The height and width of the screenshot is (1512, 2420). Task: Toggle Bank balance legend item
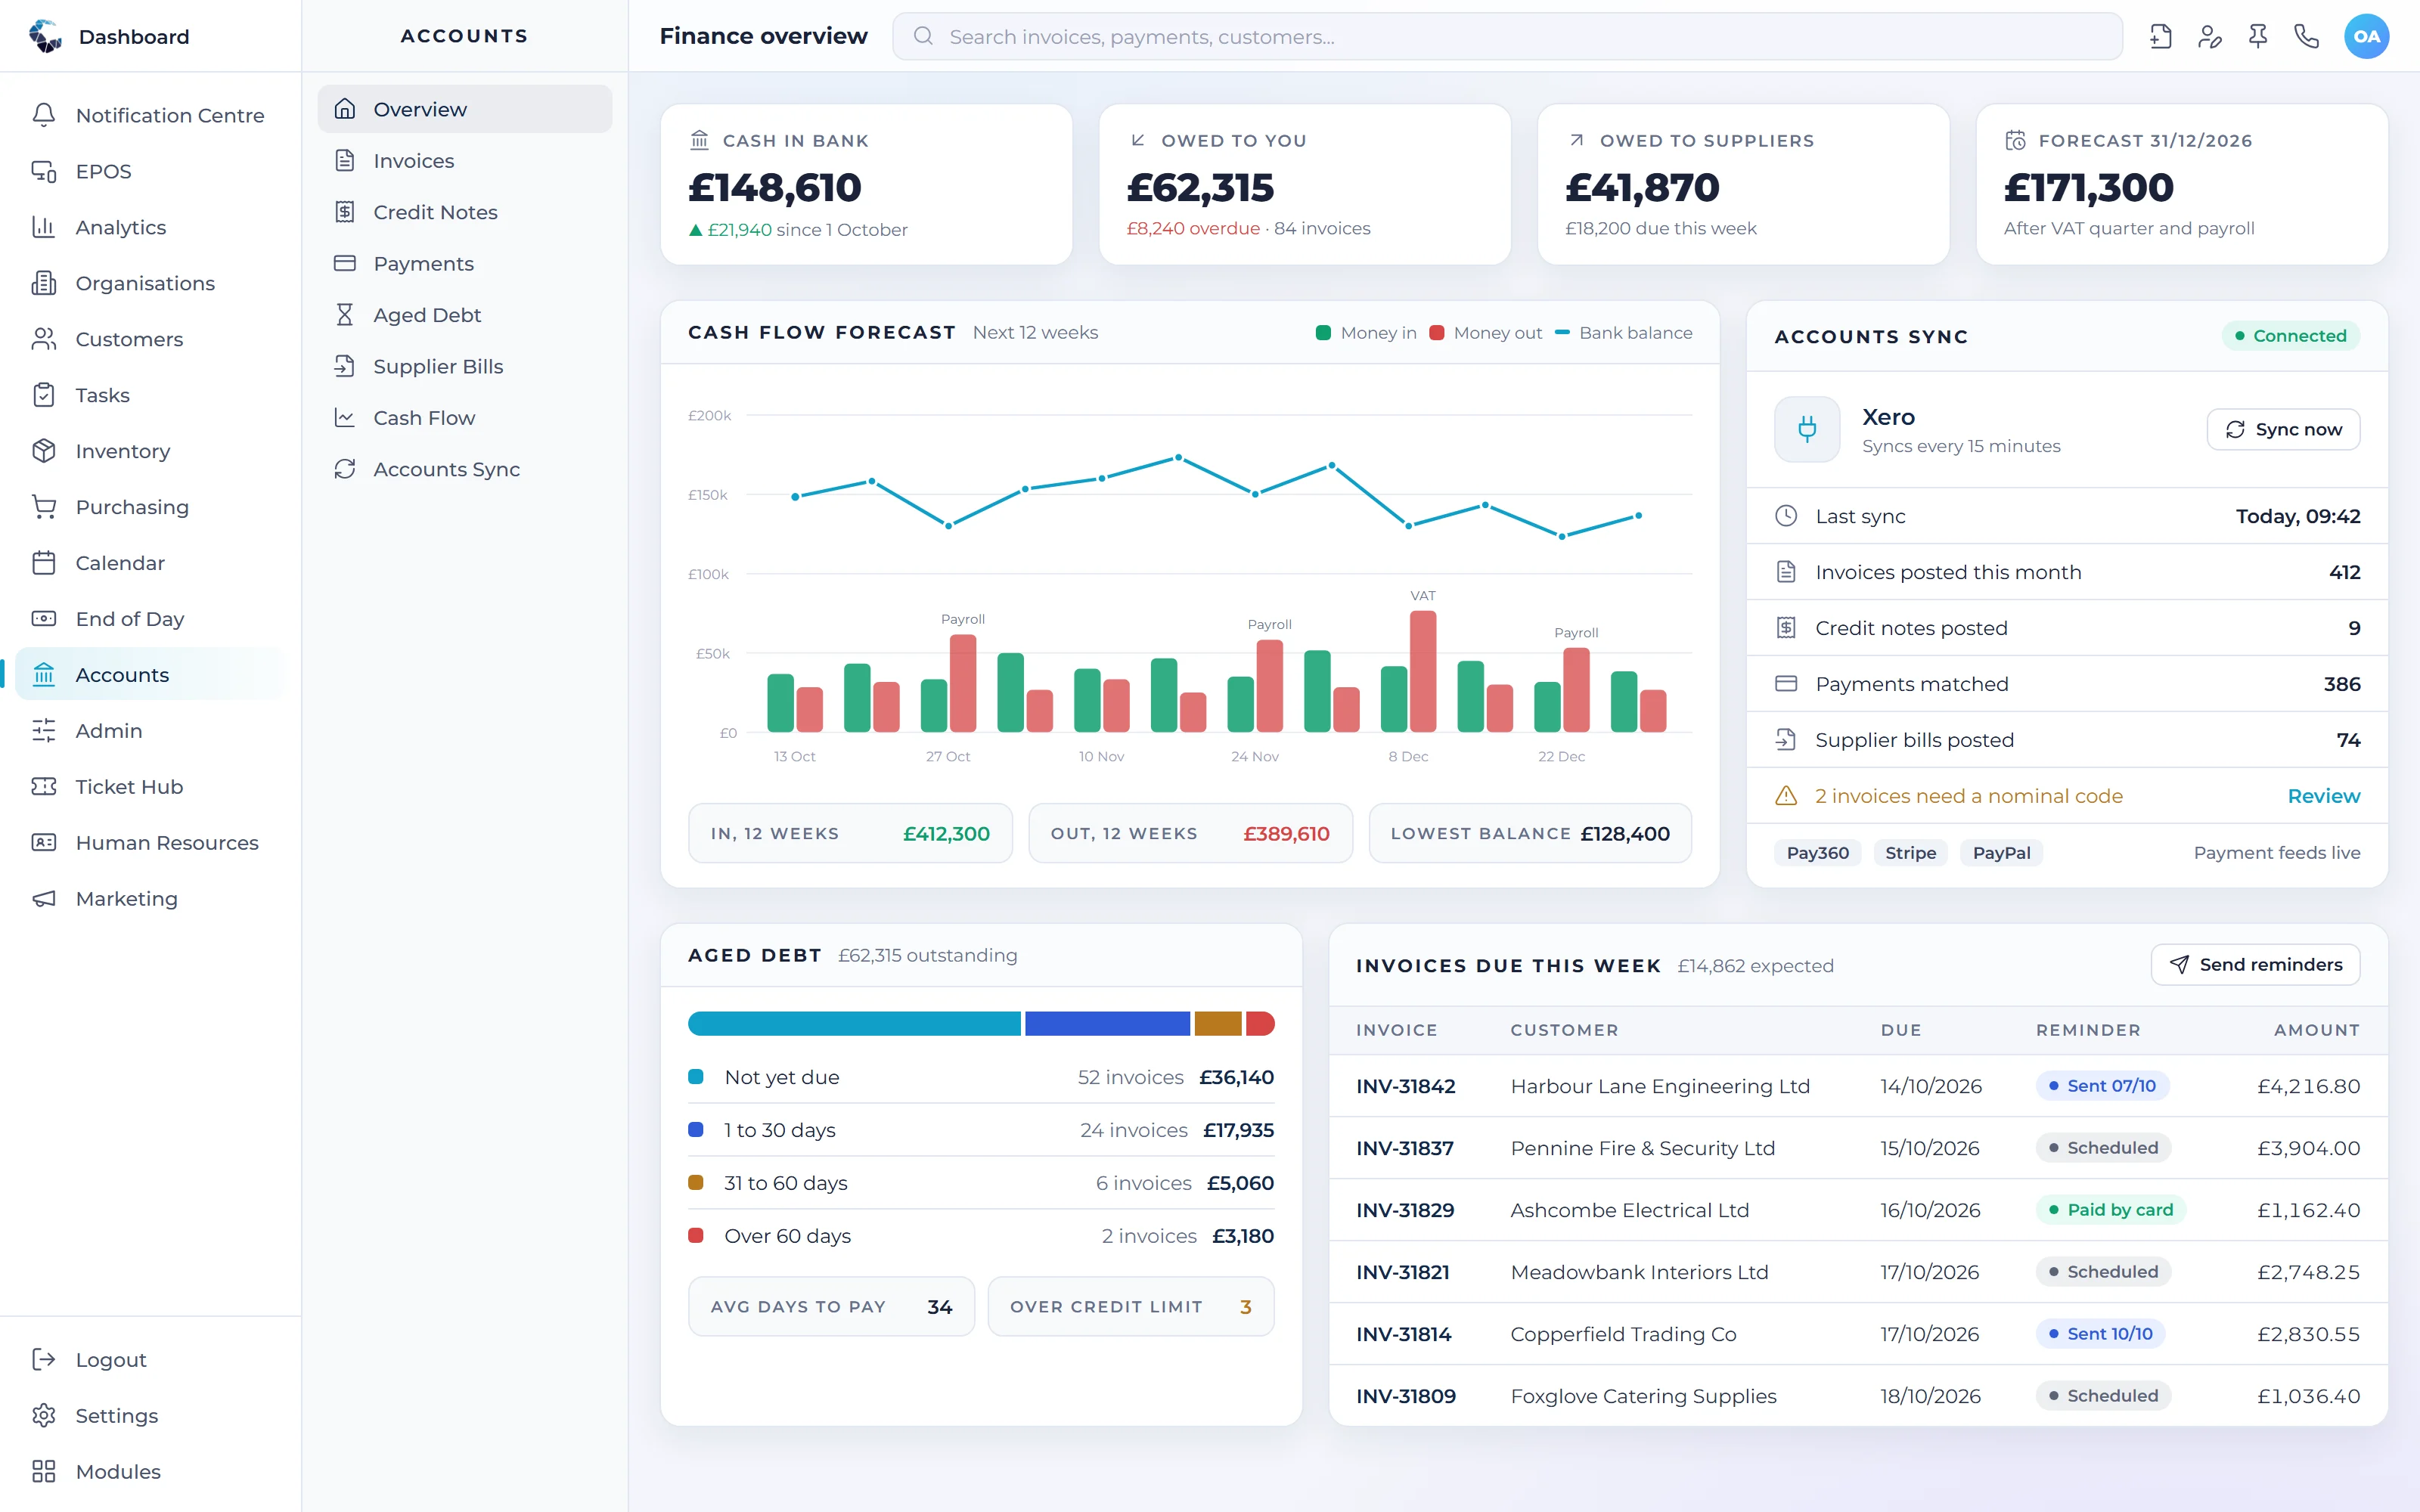pos(1624,333)
